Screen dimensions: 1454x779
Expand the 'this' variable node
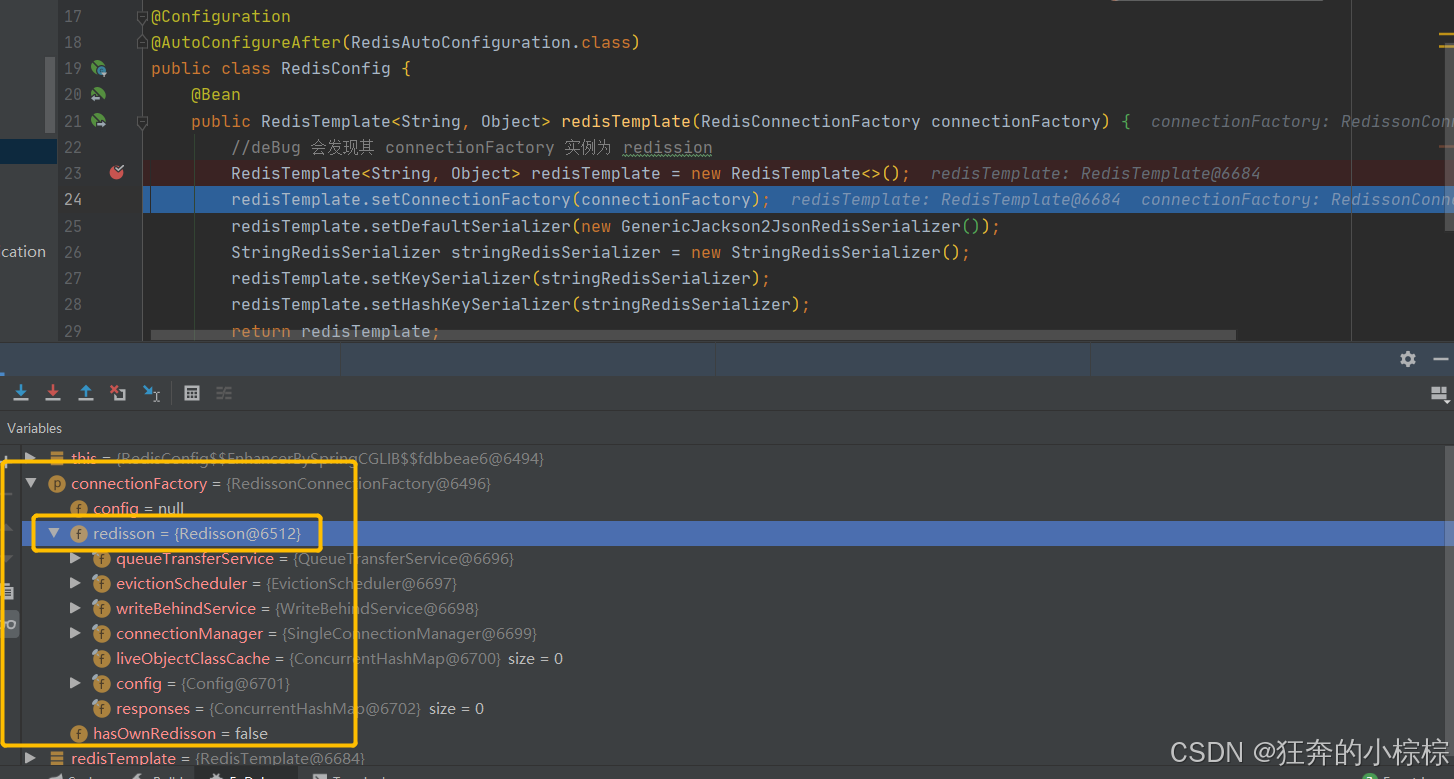coord(31,458)
